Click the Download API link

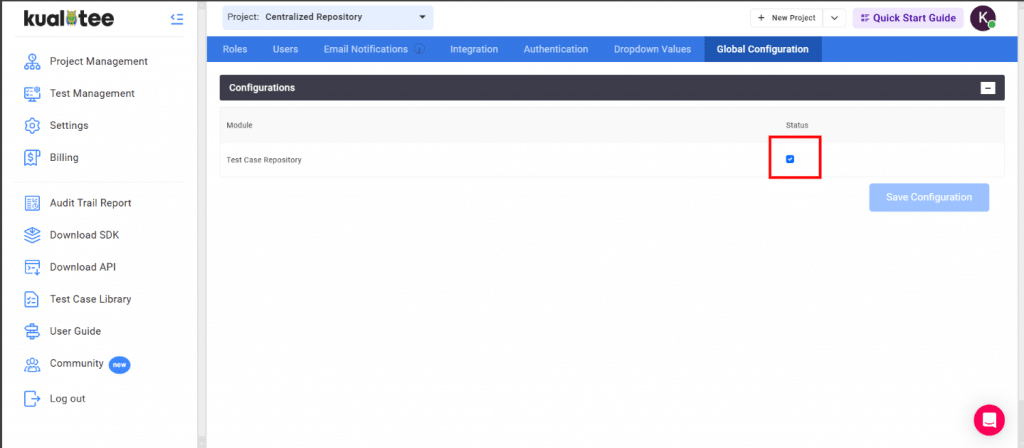[x=83, y=267]
